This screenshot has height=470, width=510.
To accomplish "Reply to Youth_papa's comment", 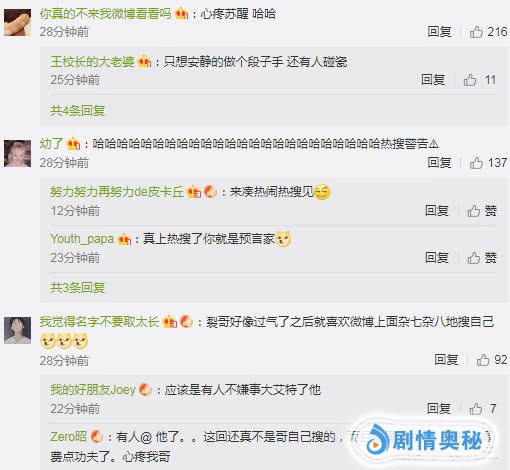I will [x=437, y=258].
